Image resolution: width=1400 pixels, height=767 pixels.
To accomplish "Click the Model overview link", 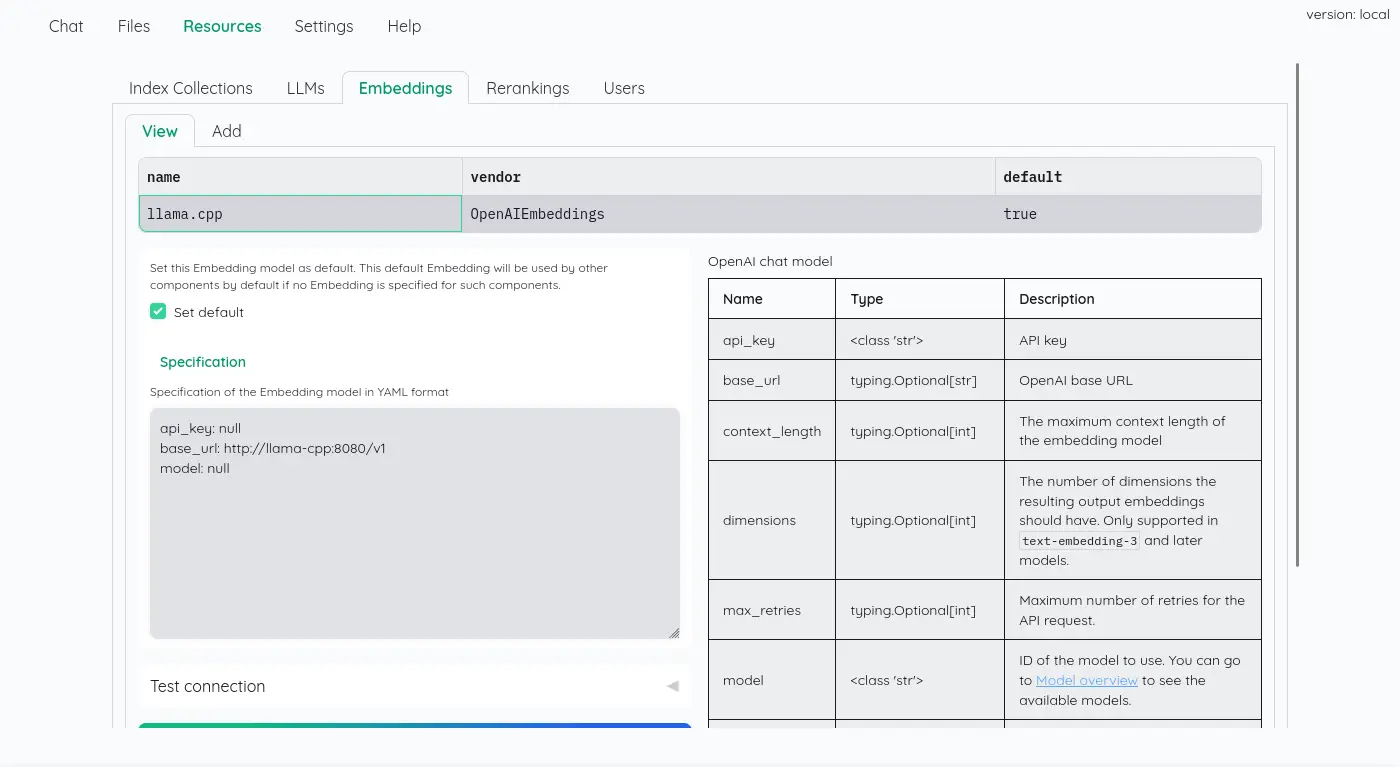I will [1086, 680].
